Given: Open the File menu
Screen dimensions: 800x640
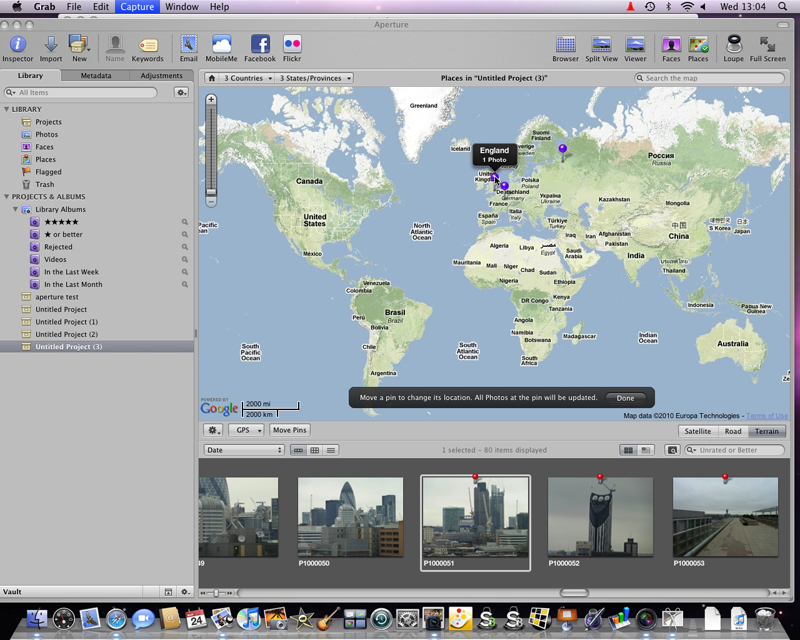Looking at the screenshot, I should click(x=74, y=7).
